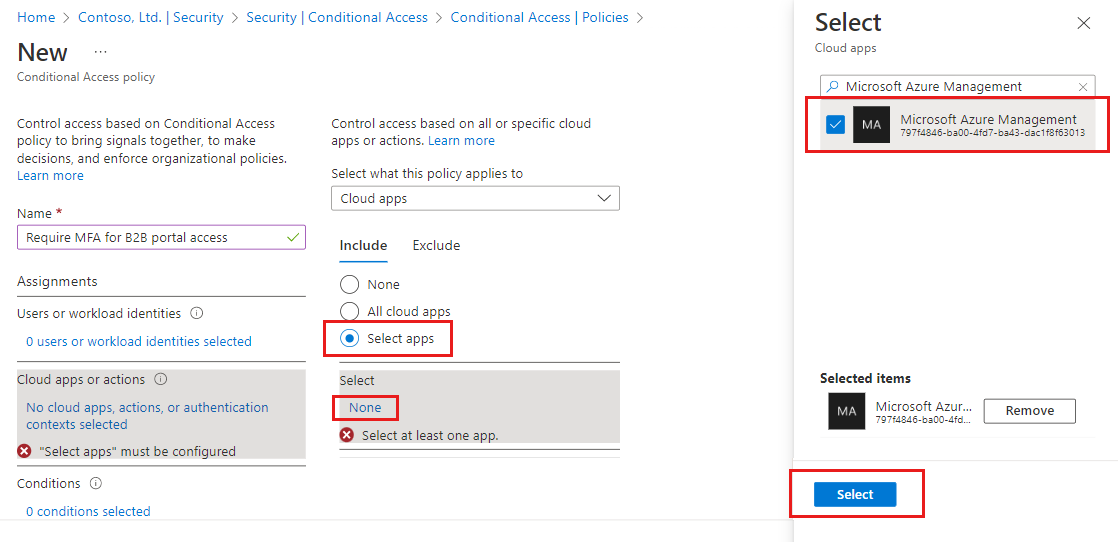Open Conditional Access | Policies breadcrumb

click(x=540, y=17)
